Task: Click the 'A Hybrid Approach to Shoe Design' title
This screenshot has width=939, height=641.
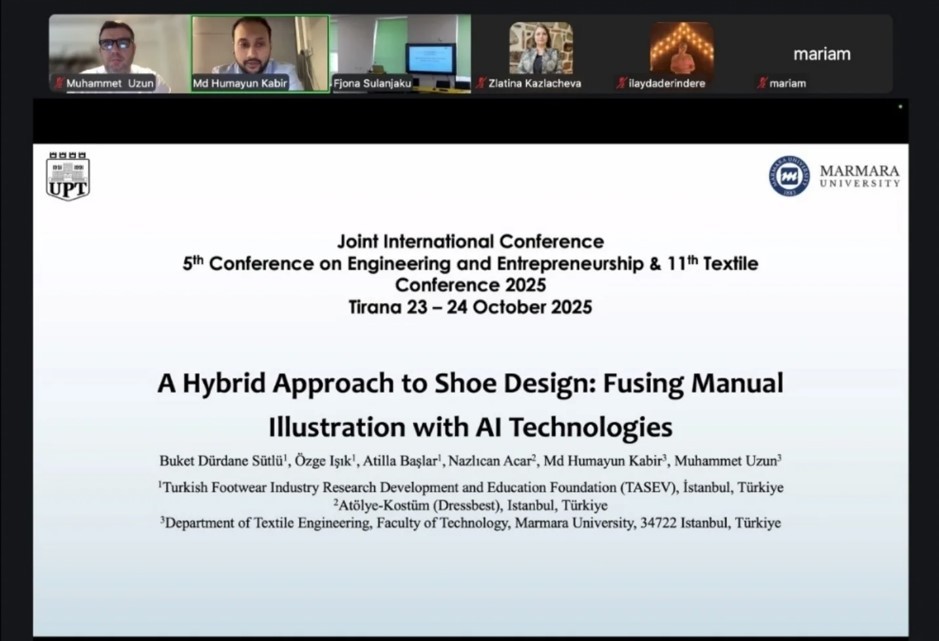Action: pos(470,405)
